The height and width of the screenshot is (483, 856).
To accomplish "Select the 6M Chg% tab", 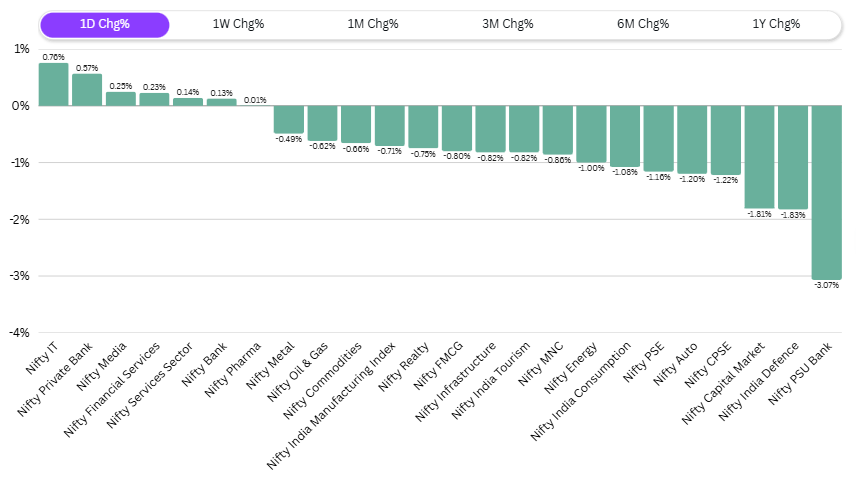I will [x=642, y=24].
